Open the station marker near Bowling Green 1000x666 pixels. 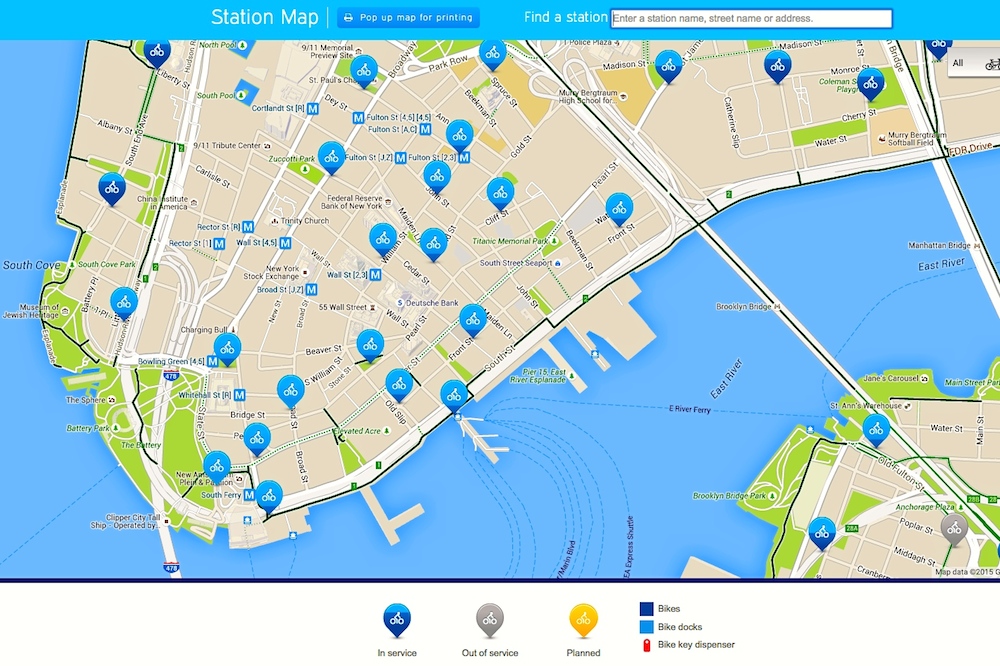coord(227,347)
